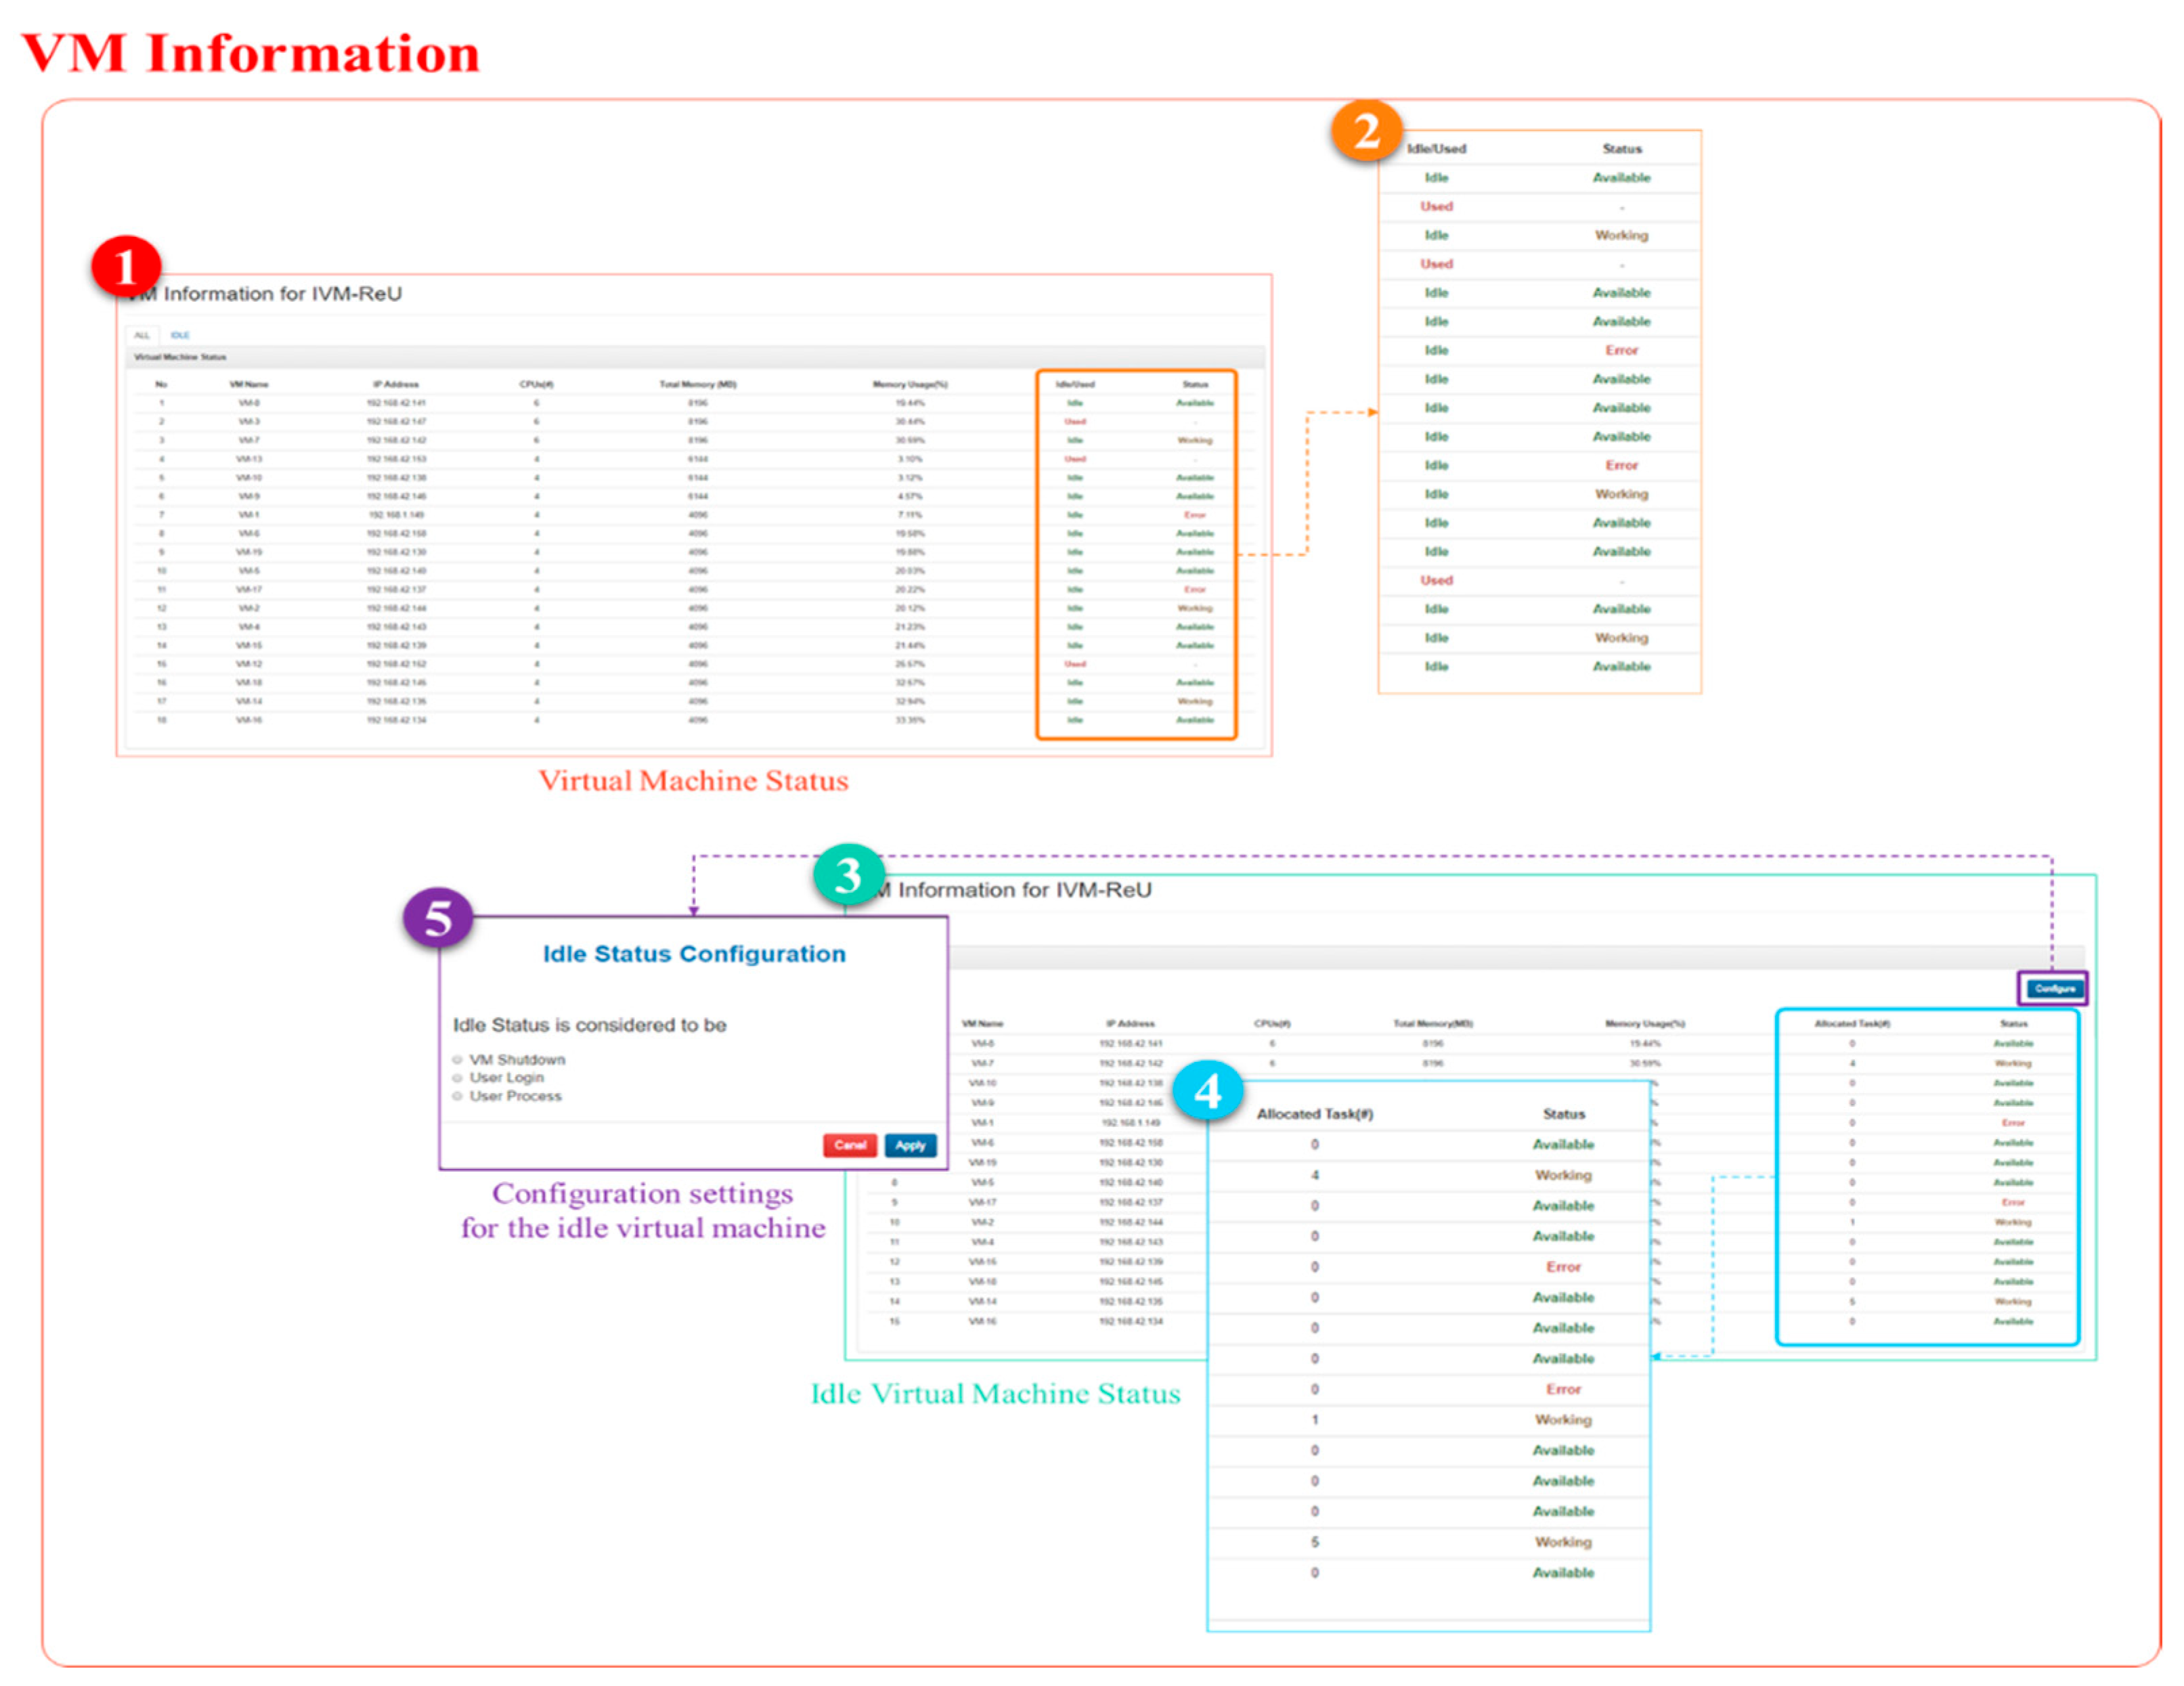Click the Idle Status Configuration title
2184x1686 pixels.
[694, 954]
